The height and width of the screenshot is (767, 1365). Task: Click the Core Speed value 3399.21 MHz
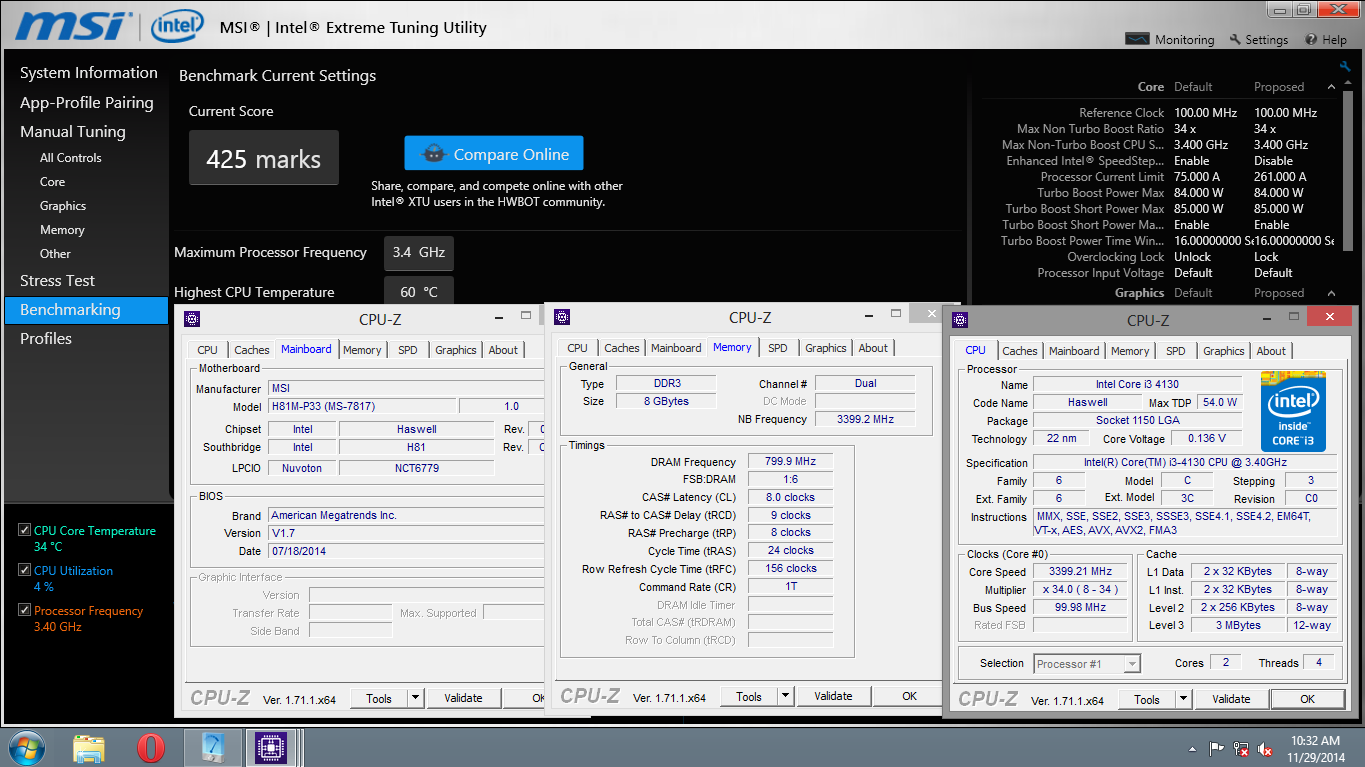click(1082, 572)
